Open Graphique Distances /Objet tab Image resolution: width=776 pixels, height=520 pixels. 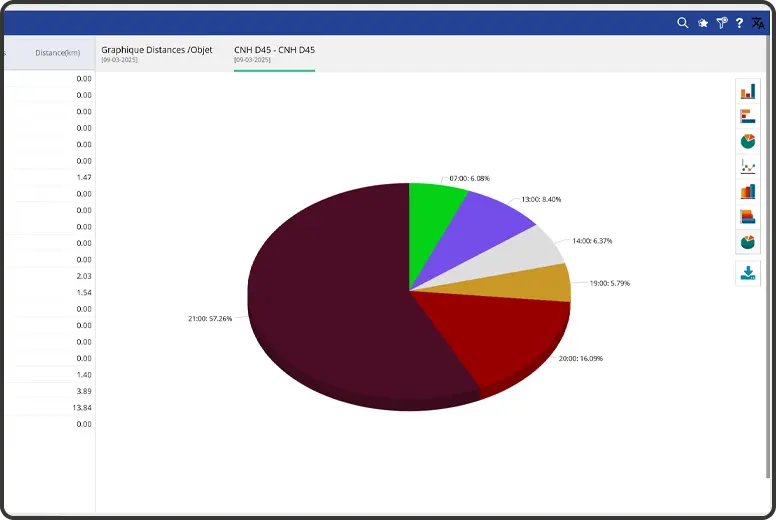[157, 53]
